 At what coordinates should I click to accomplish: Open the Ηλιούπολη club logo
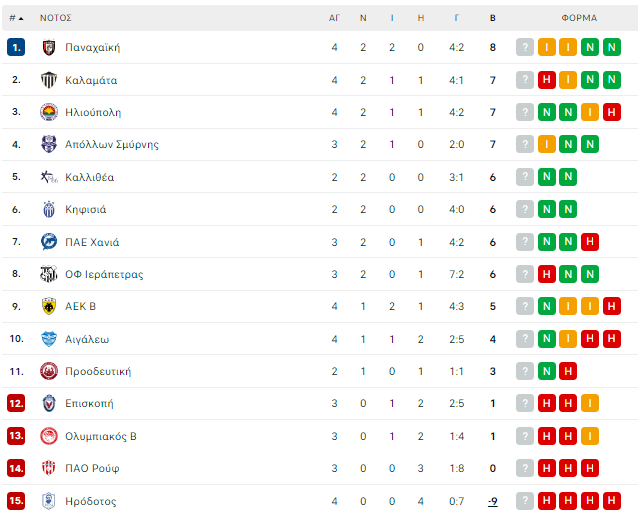[49, 112]
